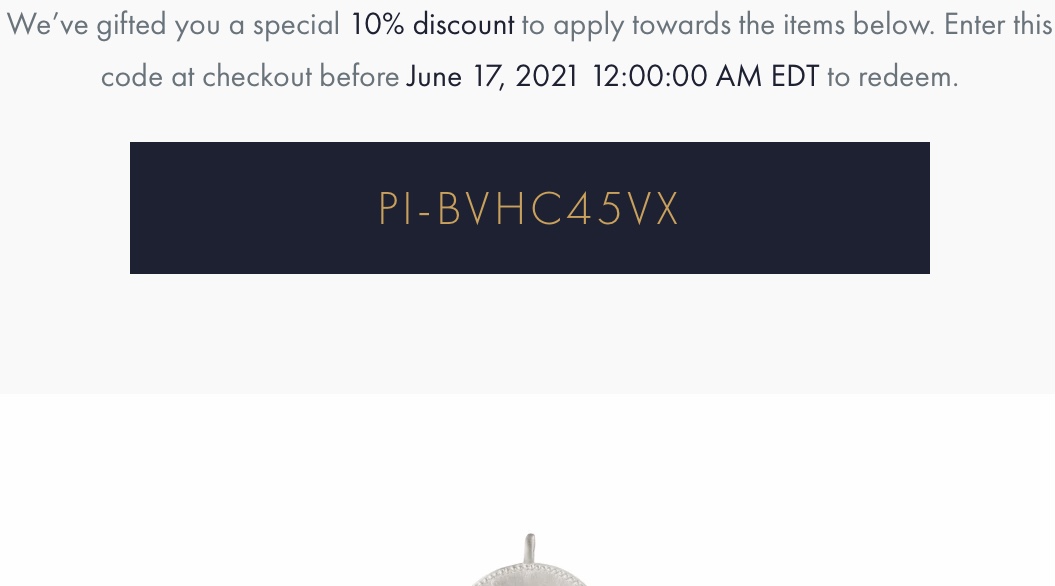The width and height of the screenshot is (1055, 586).
Task: Click the "EDT" timezone label
Action: click(794, 76)
